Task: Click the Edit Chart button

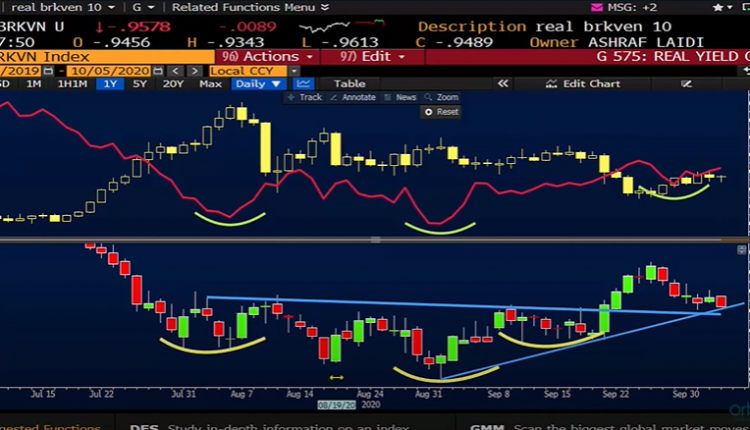Action: click(x=583, y=84)
